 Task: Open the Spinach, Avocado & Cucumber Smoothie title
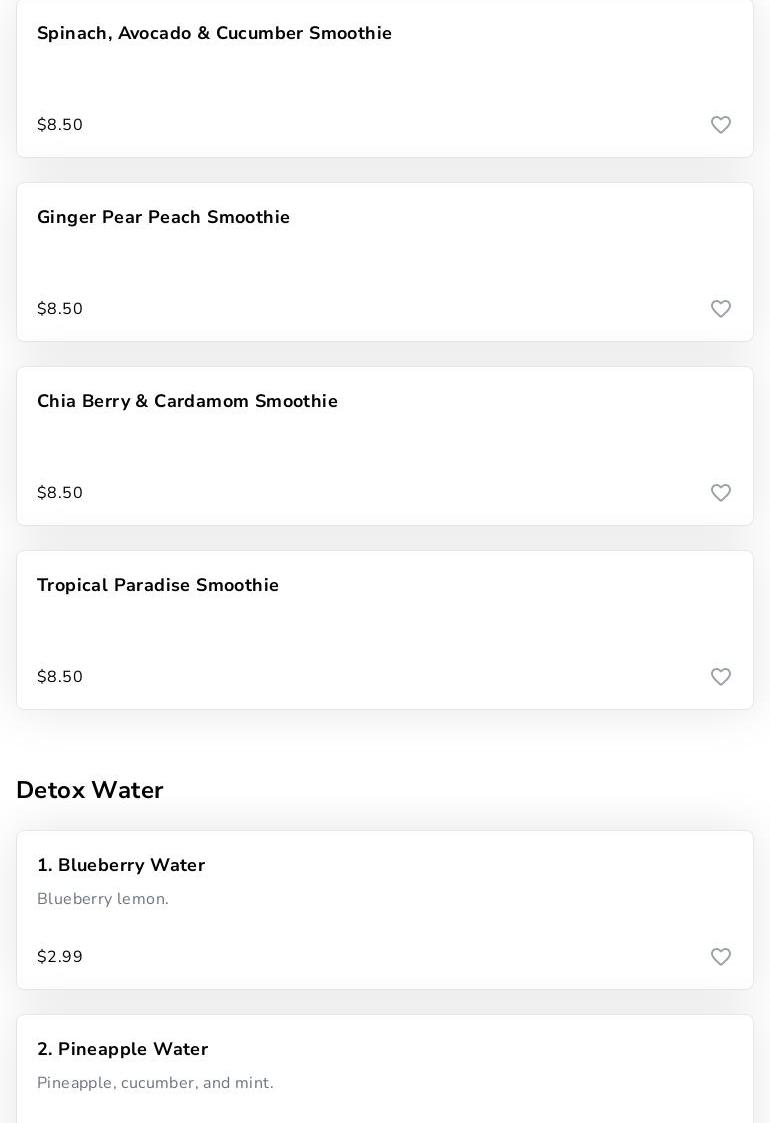[214, 34]
